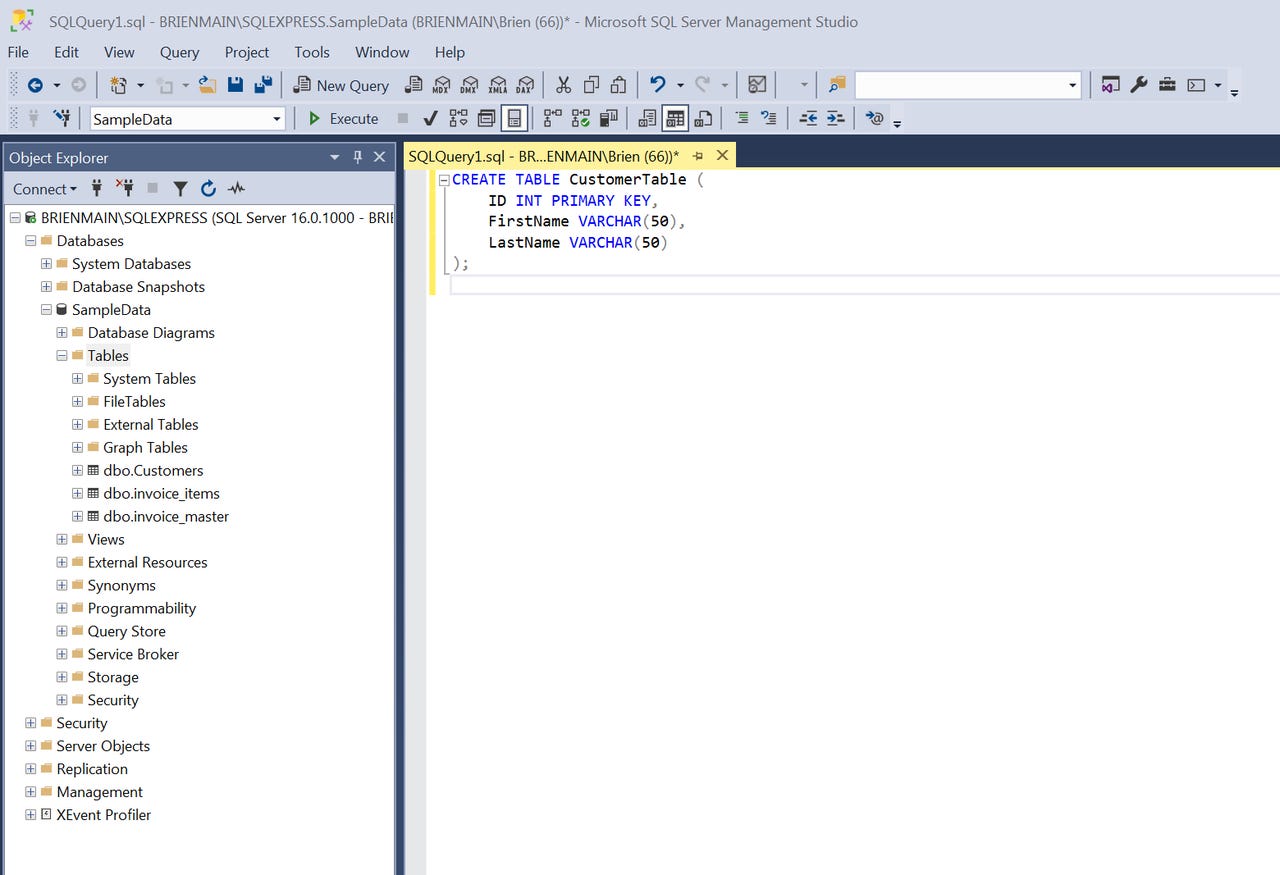This screenshot has width=1280, height=875.
Task: Open a new query window
Action: coord(341,85)
